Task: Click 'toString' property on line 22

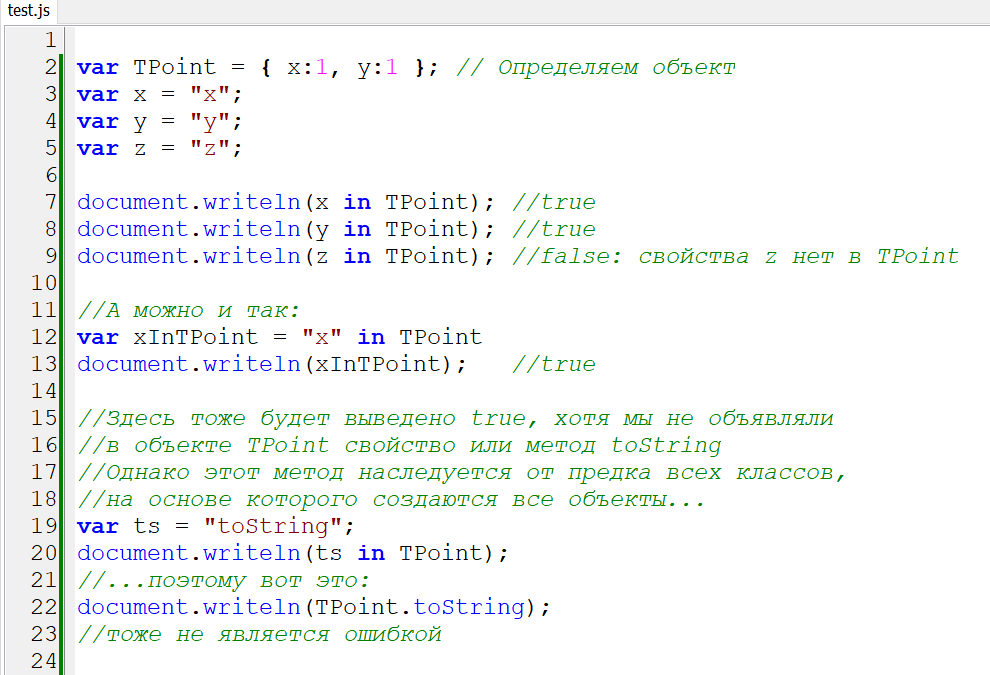Action: click(x=469, y=607)
